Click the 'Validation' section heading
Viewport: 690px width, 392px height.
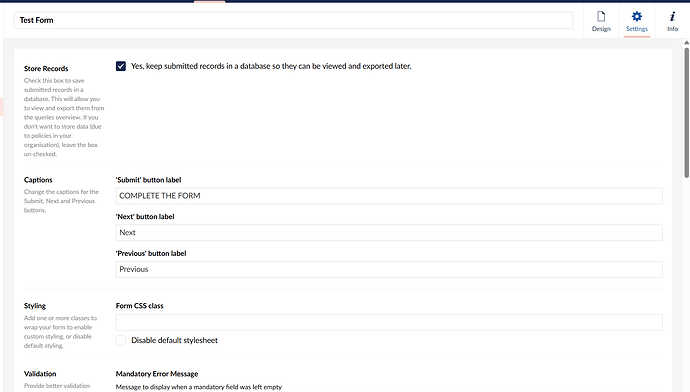pyautogui.click(x=40, y=374)
